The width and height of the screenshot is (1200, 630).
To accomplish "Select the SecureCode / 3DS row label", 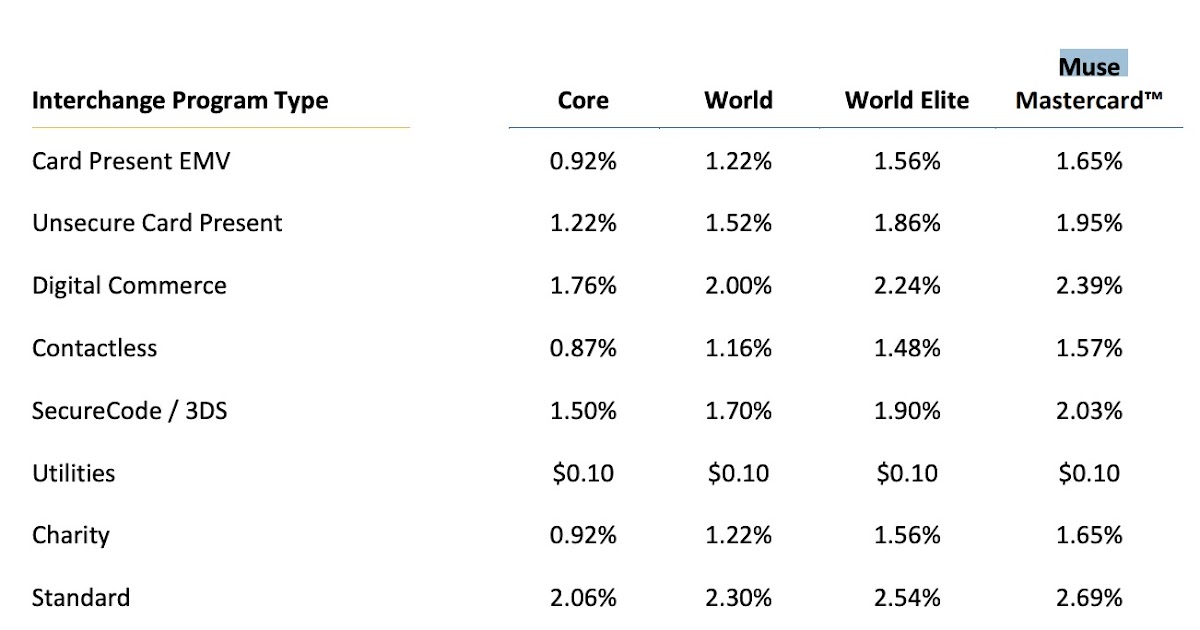I will (x=129, y=410).
